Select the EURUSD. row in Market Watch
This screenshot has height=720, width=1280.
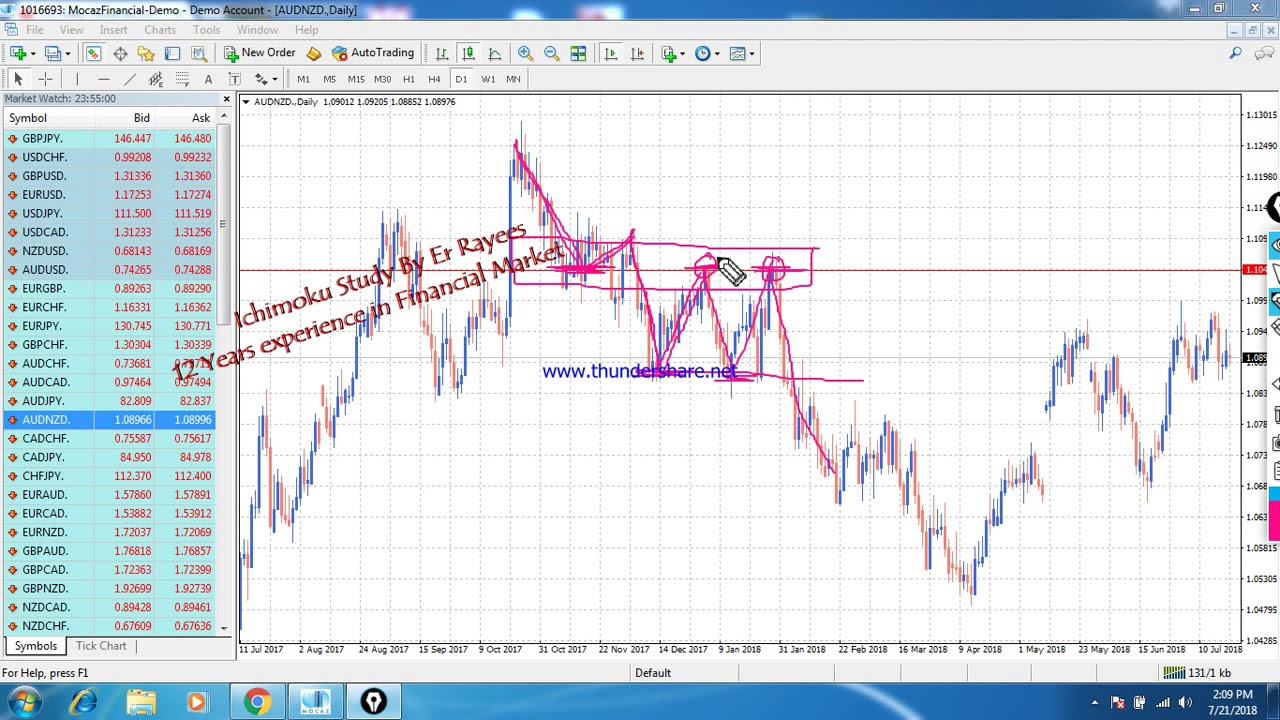click(x=109, y=195)
